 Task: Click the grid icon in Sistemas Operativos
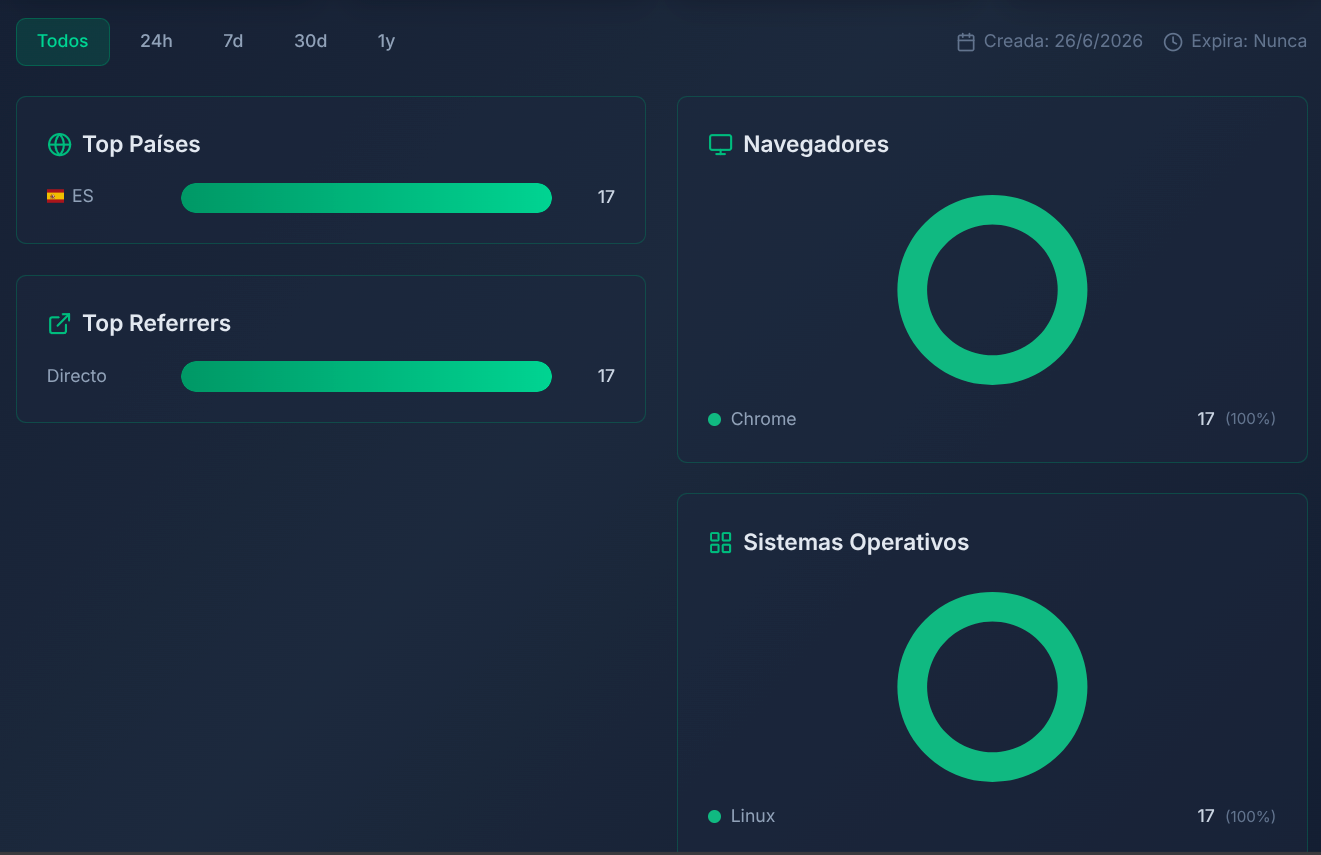(x=720, y=543)
